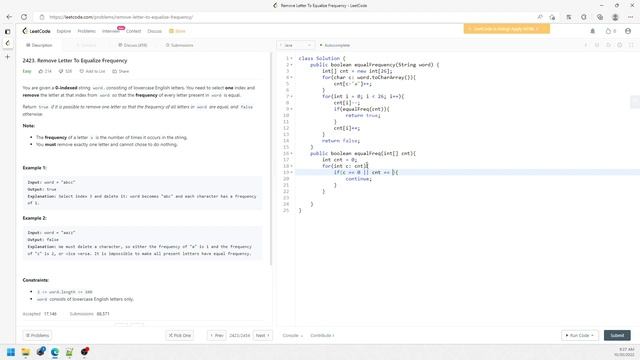The height and width of the screenshot is (360, 640).
Task: Fold code at line 2 equalFrequency method
Action: pos(291,65)
